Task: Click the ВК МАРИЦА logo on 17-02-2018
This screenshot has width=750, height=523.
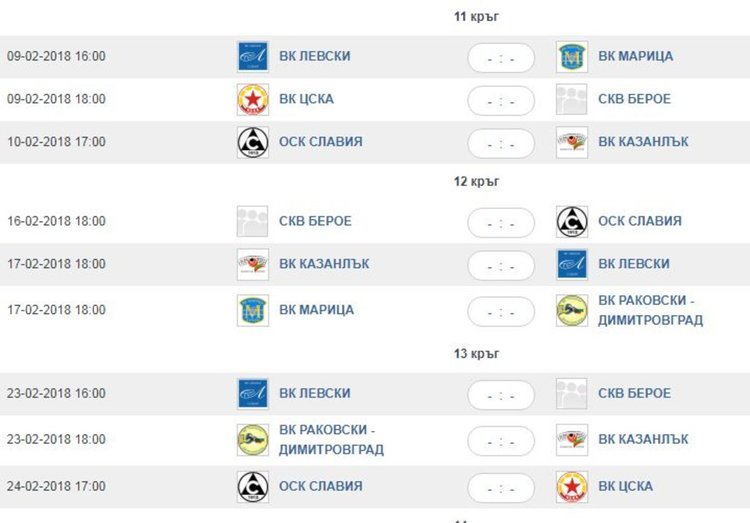Action: [252, 310]
